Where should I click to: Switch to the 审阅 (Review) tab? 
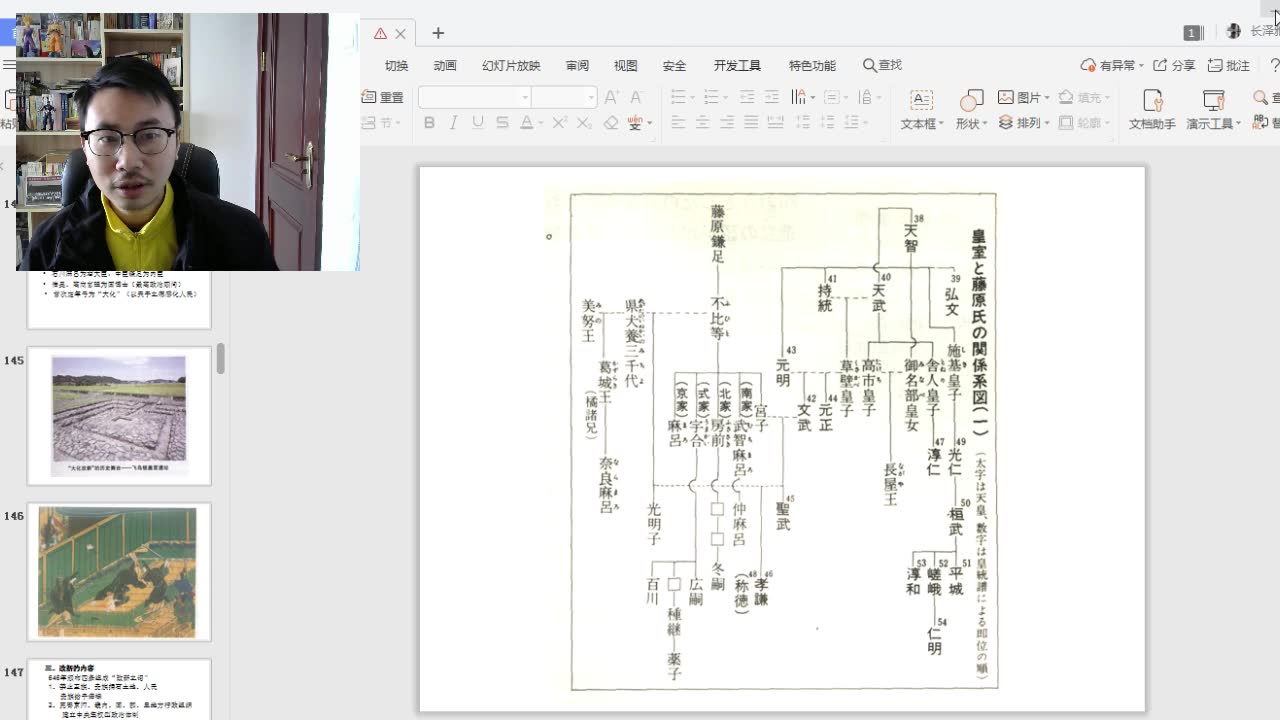tap(577, 66)
